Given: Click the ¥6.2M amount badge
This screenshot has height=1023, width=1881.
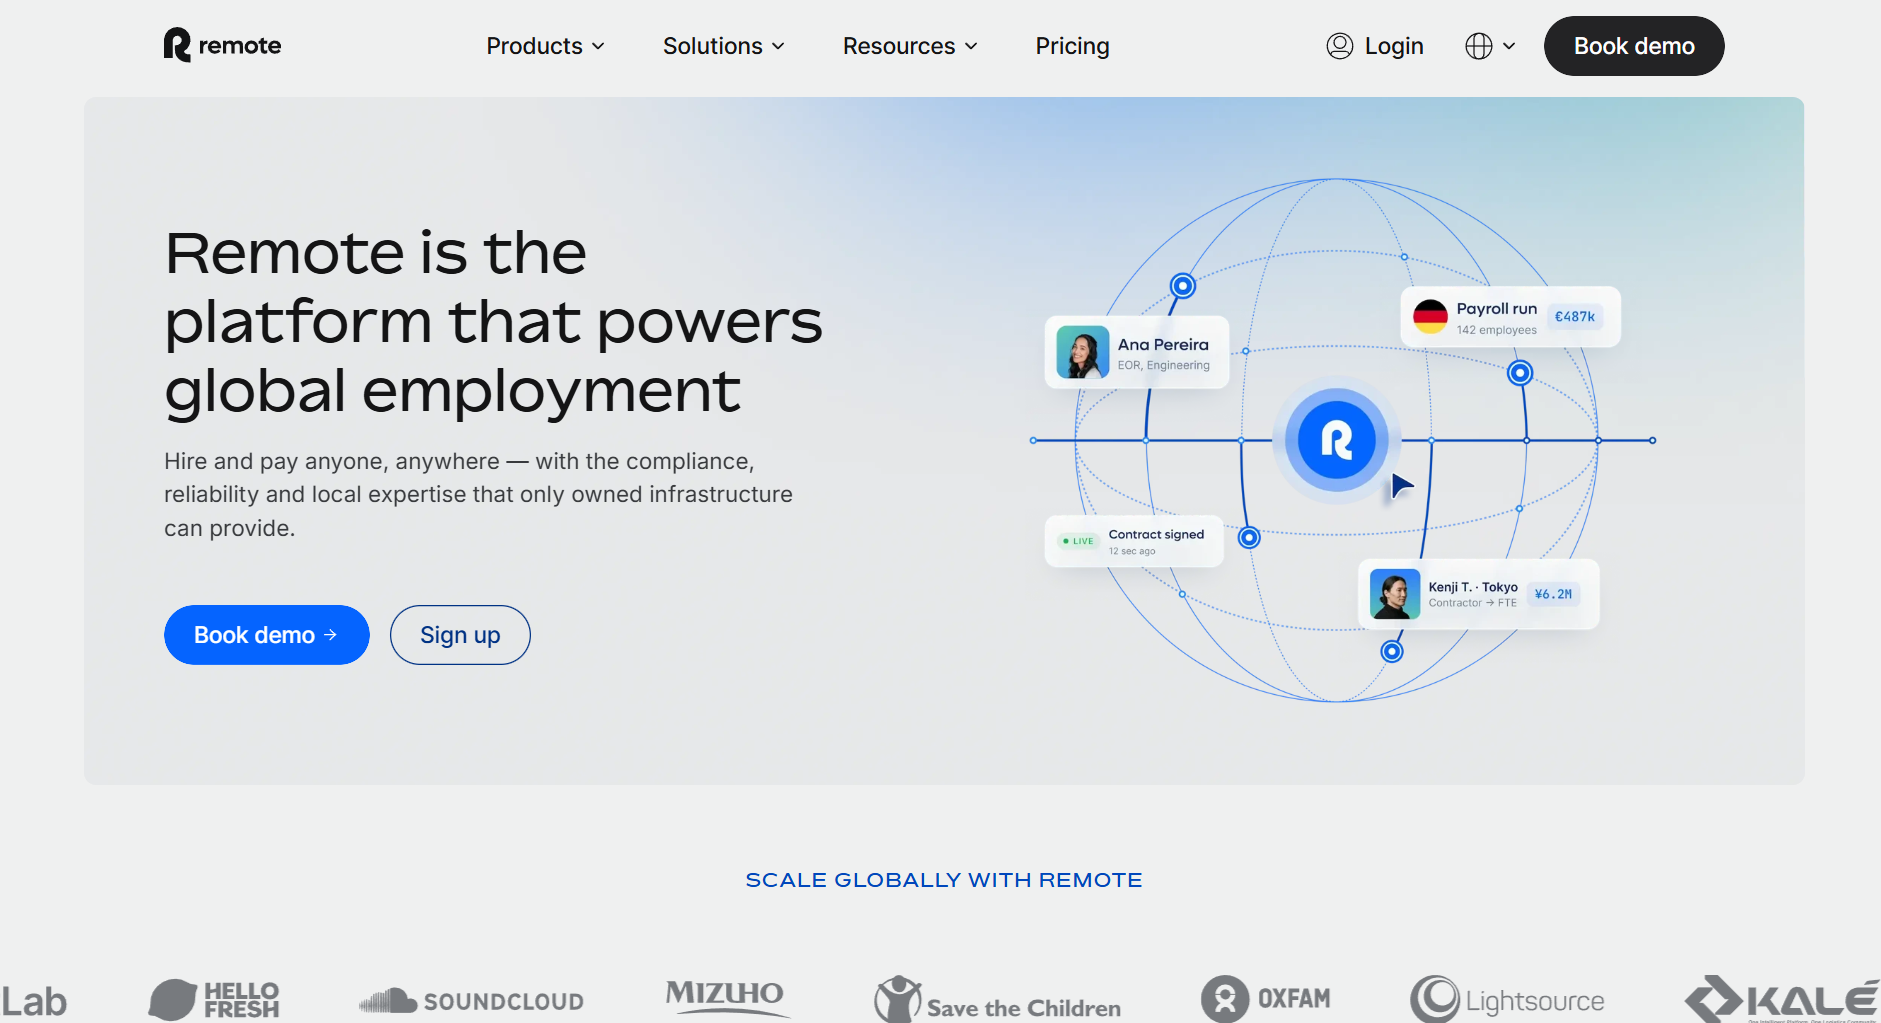Looking at the screenshot, I should 1553,594.
